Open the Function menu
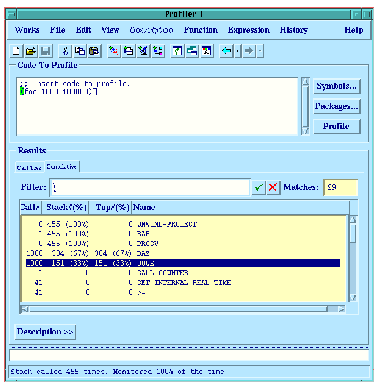The image size is (379, 390). [x=201, y=30]
